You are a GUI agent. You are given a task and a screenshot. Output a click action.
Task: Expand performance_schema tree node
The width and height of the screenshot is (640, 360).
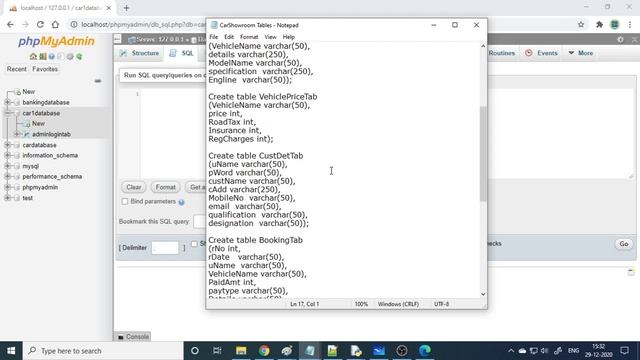pos(7,177)
